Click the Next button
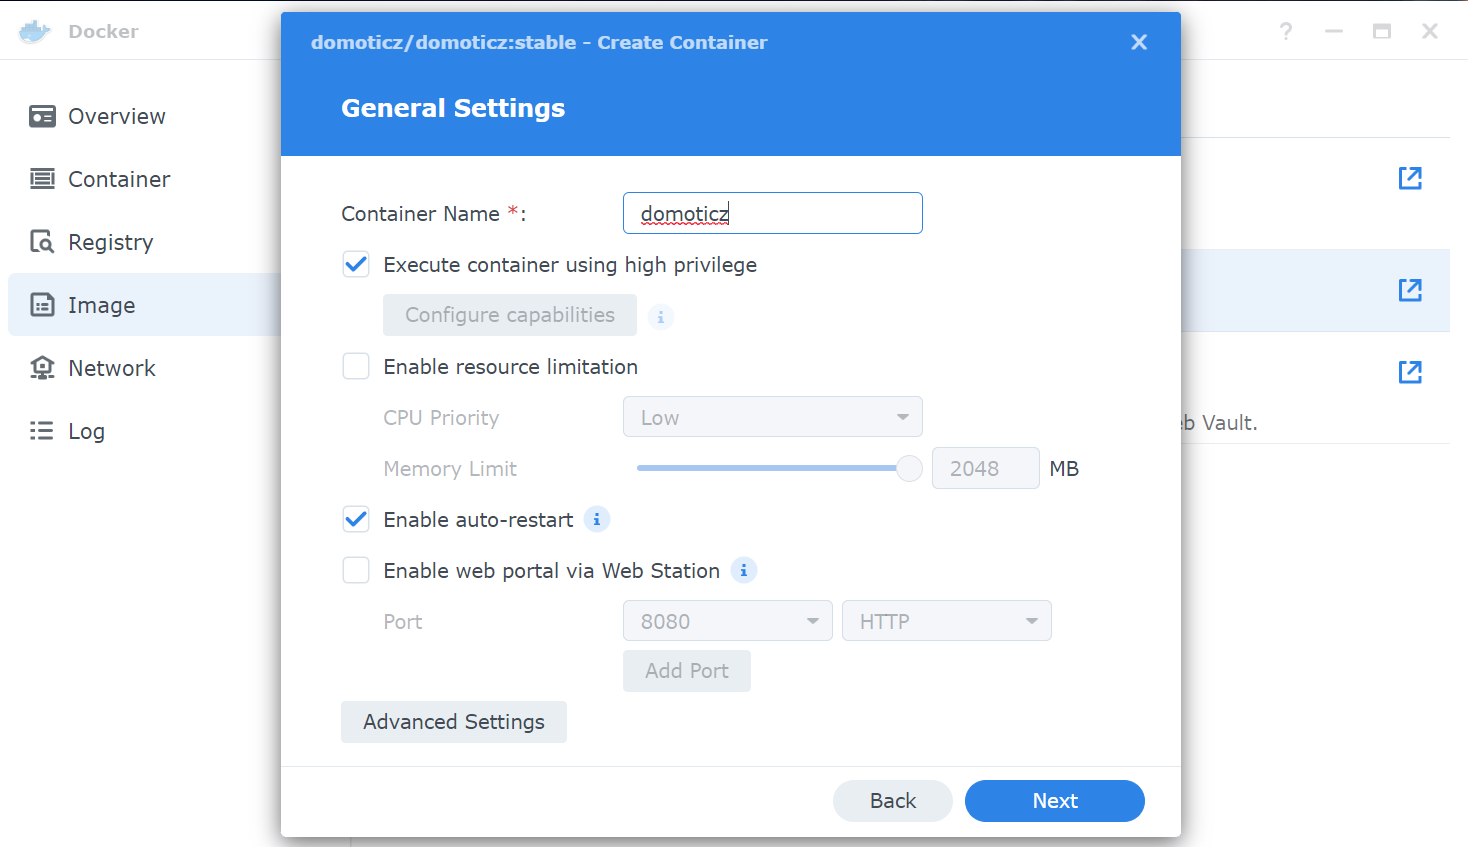1468x847 pixels. click(1055, 801)
